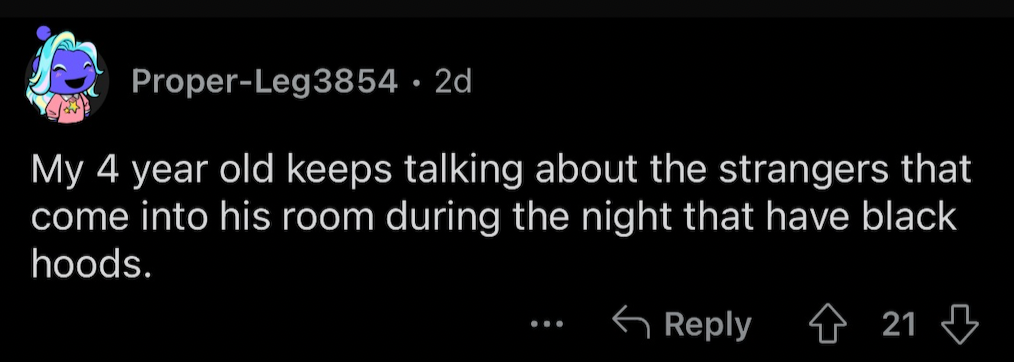
Task: Open the 2d timestamp permalink
Action: tap(453, 81)
